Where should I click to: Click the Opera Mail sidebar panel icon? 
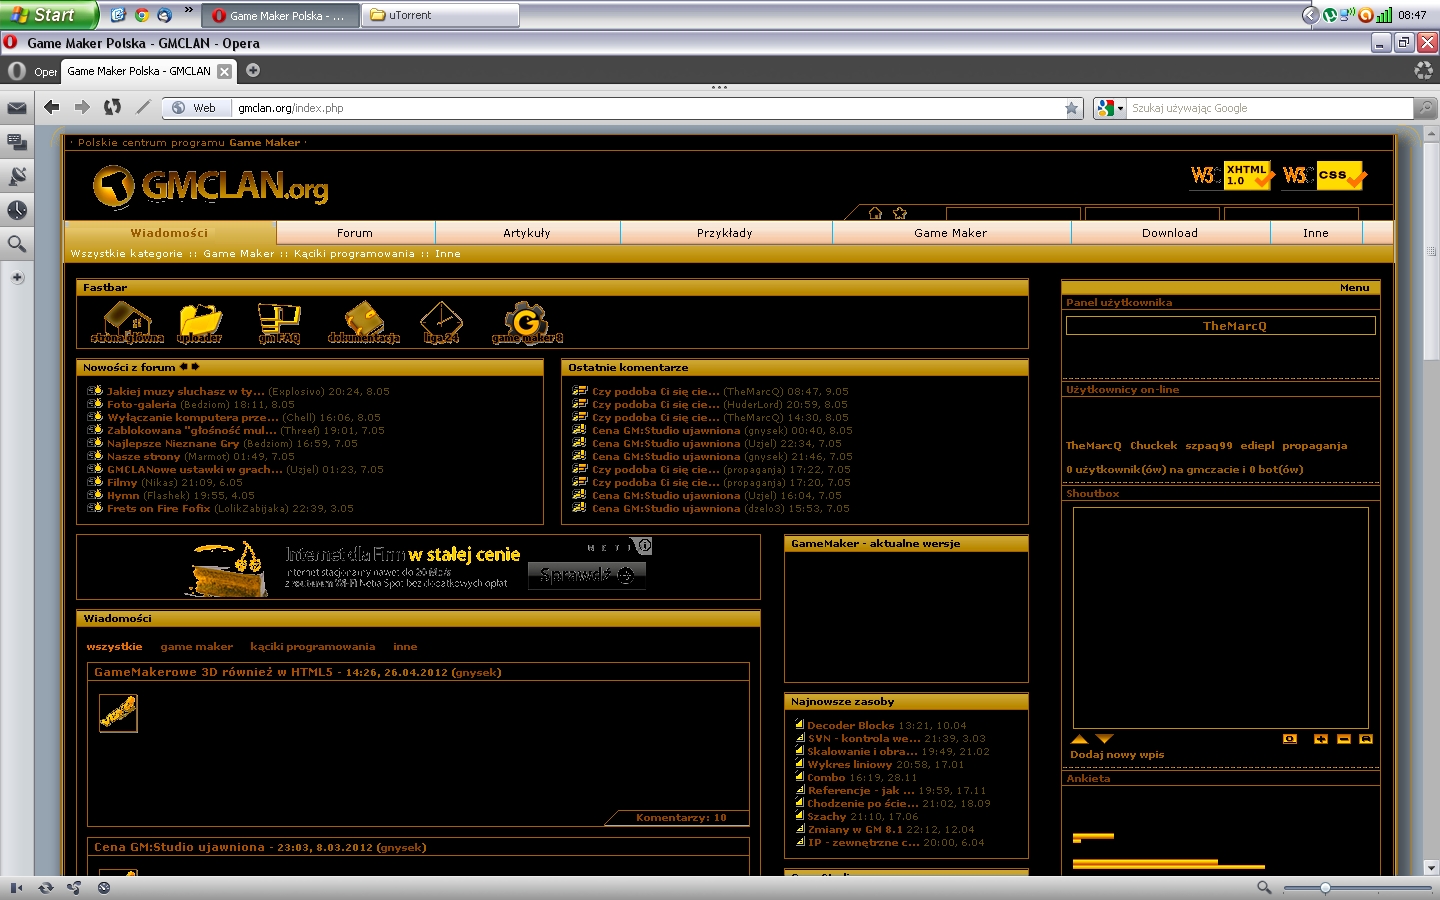(x=17, y=108)
